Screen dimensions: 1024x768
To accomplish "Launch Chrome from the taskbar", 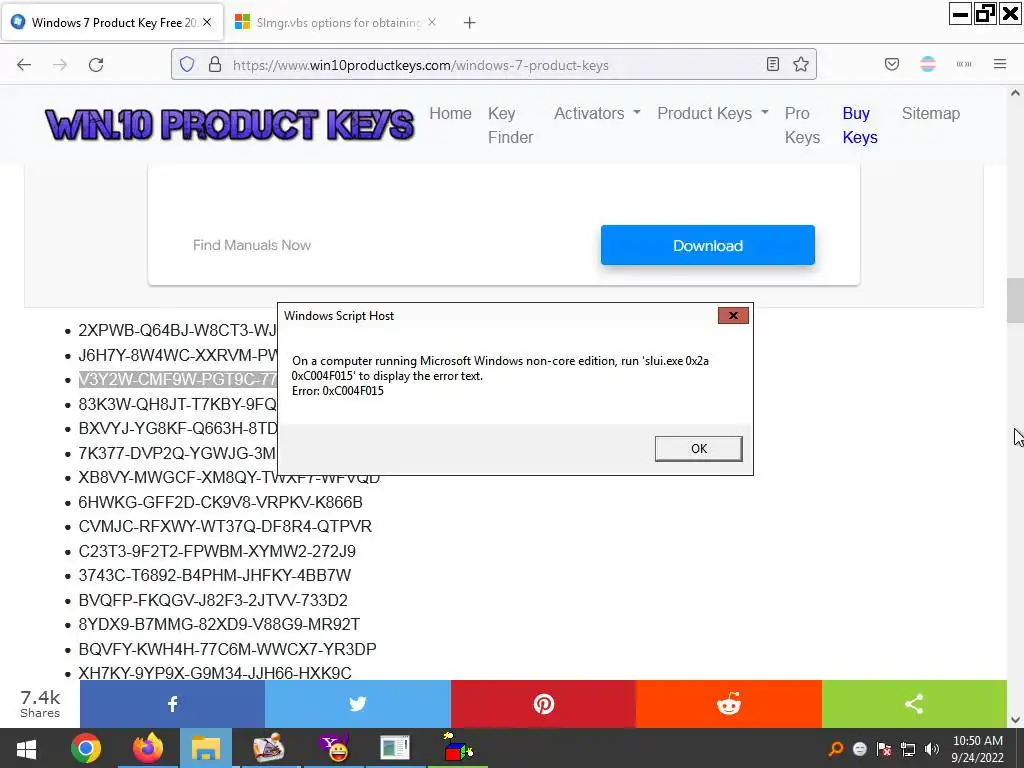I will point(86,748).
